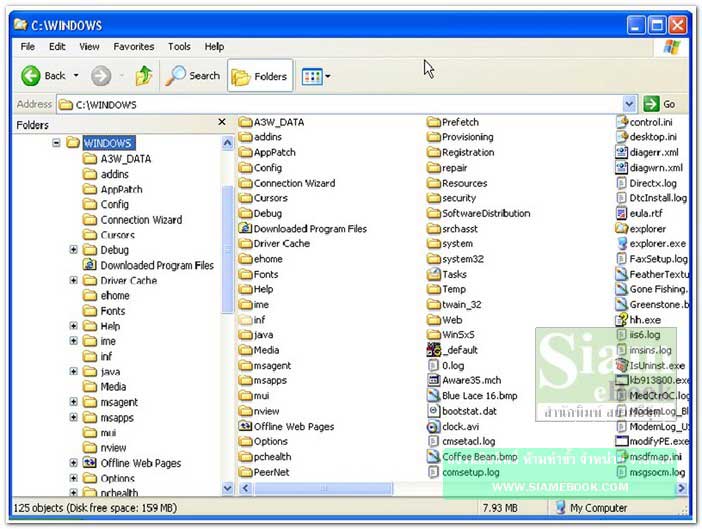Toggle the Folders pane button
Viewport: 702px width, 529px height.
(260, 76)
